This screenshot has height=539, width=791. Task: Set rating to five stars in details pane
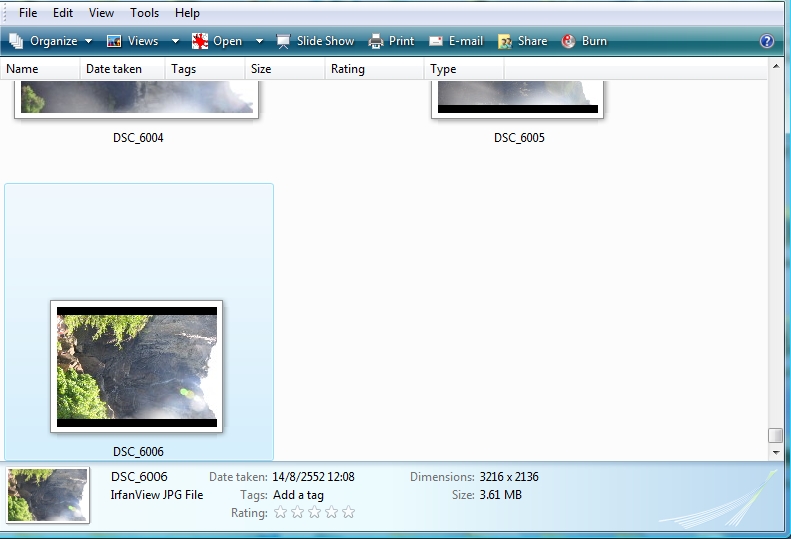348,513
